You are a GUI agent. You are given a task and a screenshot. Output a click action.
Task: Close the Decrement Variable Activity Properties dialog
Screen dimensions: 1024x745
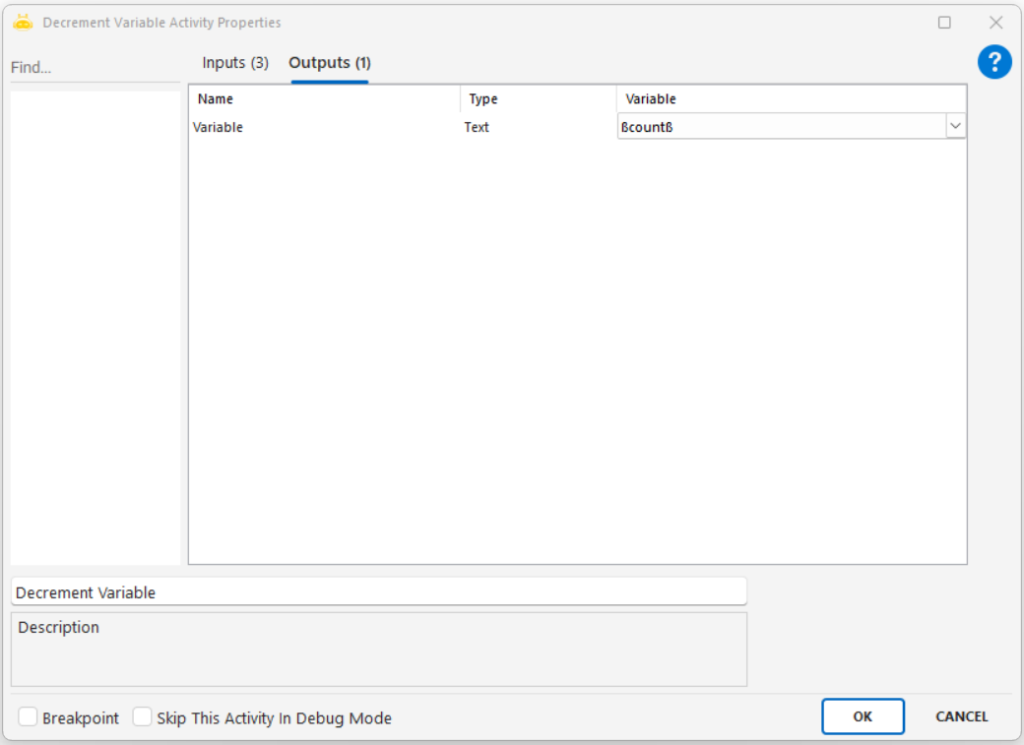[x=996, y=22]
